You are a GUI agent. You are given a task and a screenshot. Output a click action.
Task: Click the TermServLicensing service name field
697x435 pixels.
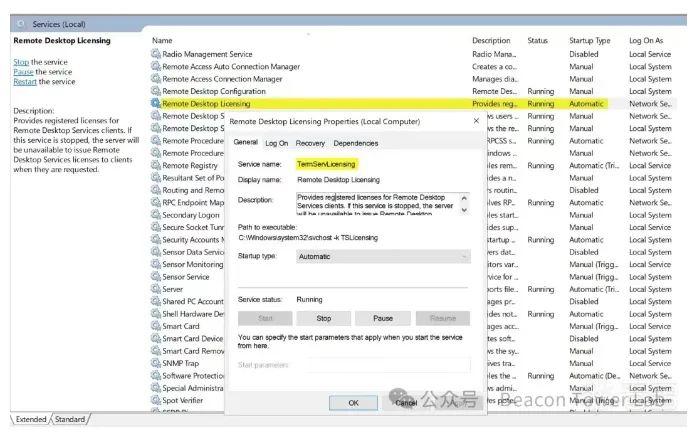click(327, 164)
